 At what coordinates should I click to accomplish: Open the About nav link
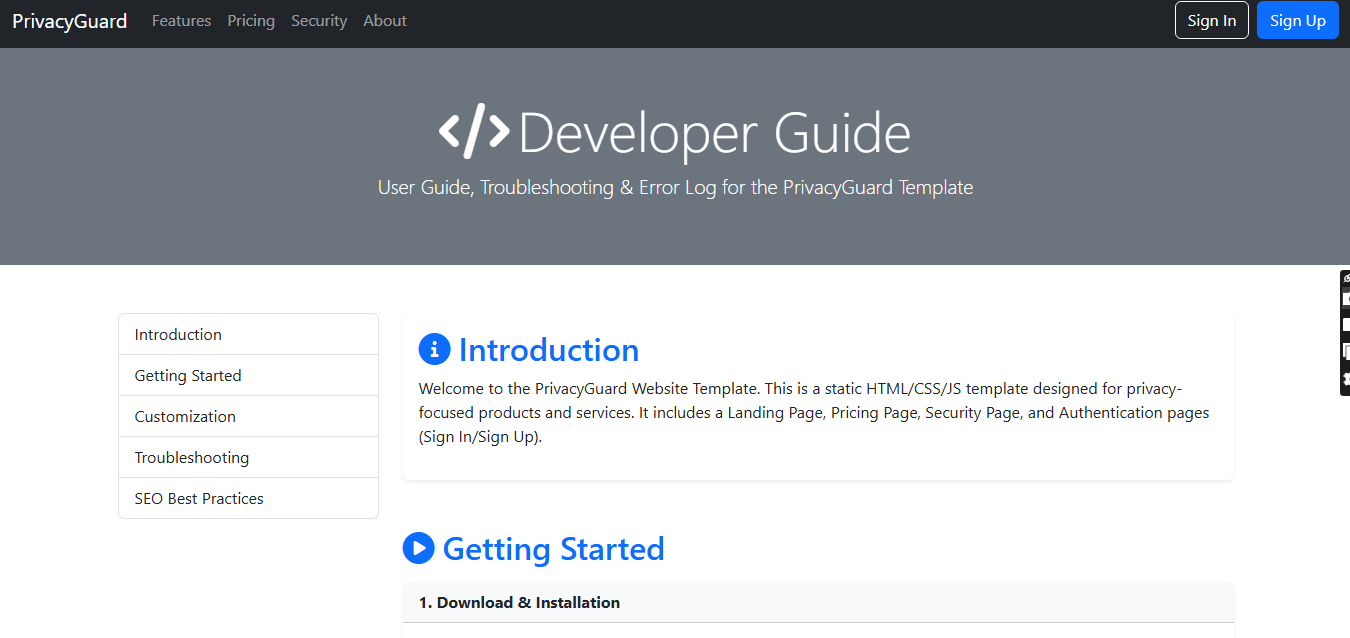click(x=385, y=21)
